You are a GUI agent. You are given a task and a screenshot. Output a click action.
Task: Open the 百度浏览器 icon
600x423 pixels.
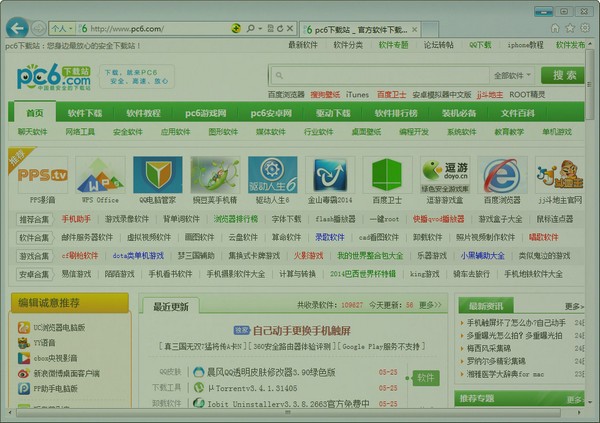pyautogui.click(x=502, y=175)
